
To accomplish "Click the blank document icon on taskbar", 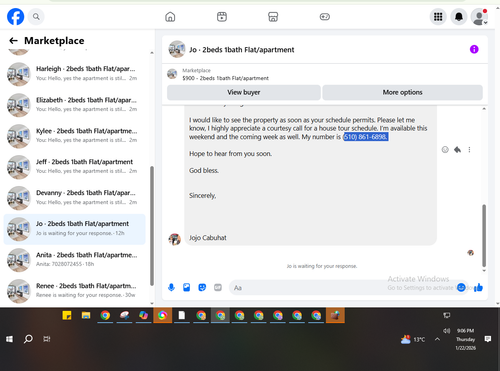I will 182,315.
